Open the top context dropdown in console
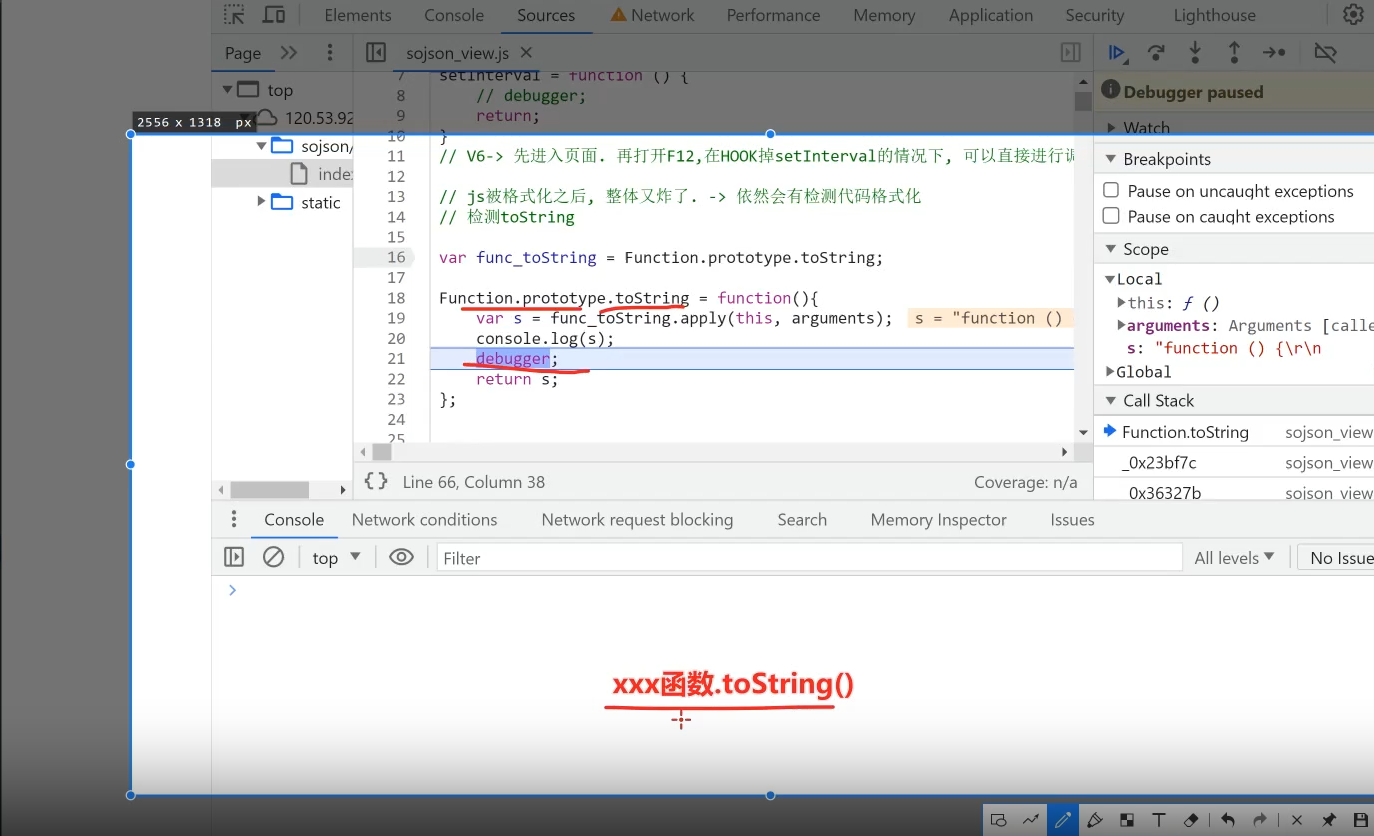 coord(336,557)
